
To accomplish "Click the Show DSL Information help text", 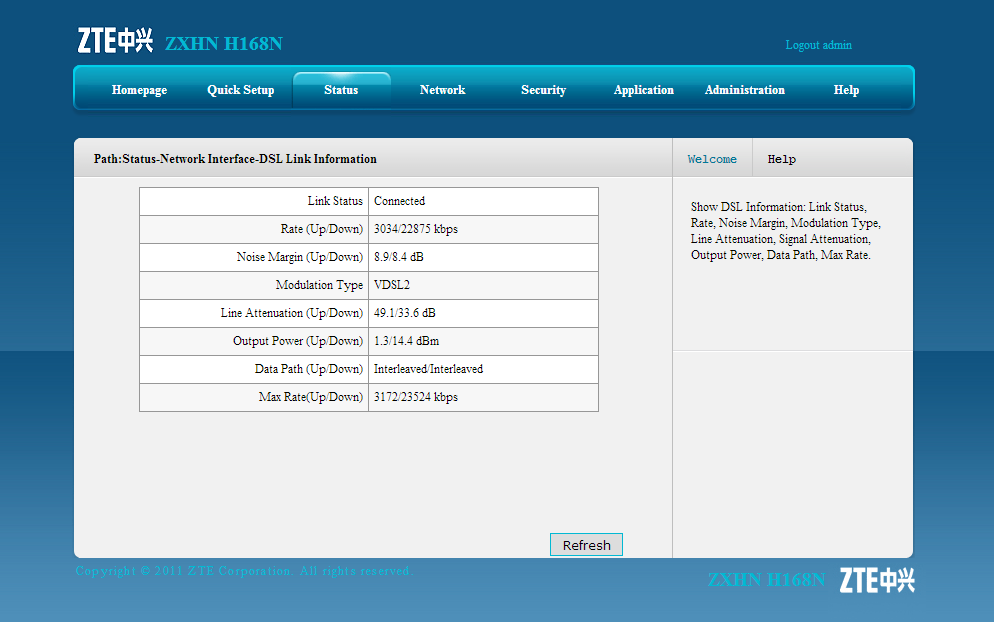I will coord(785,231).
